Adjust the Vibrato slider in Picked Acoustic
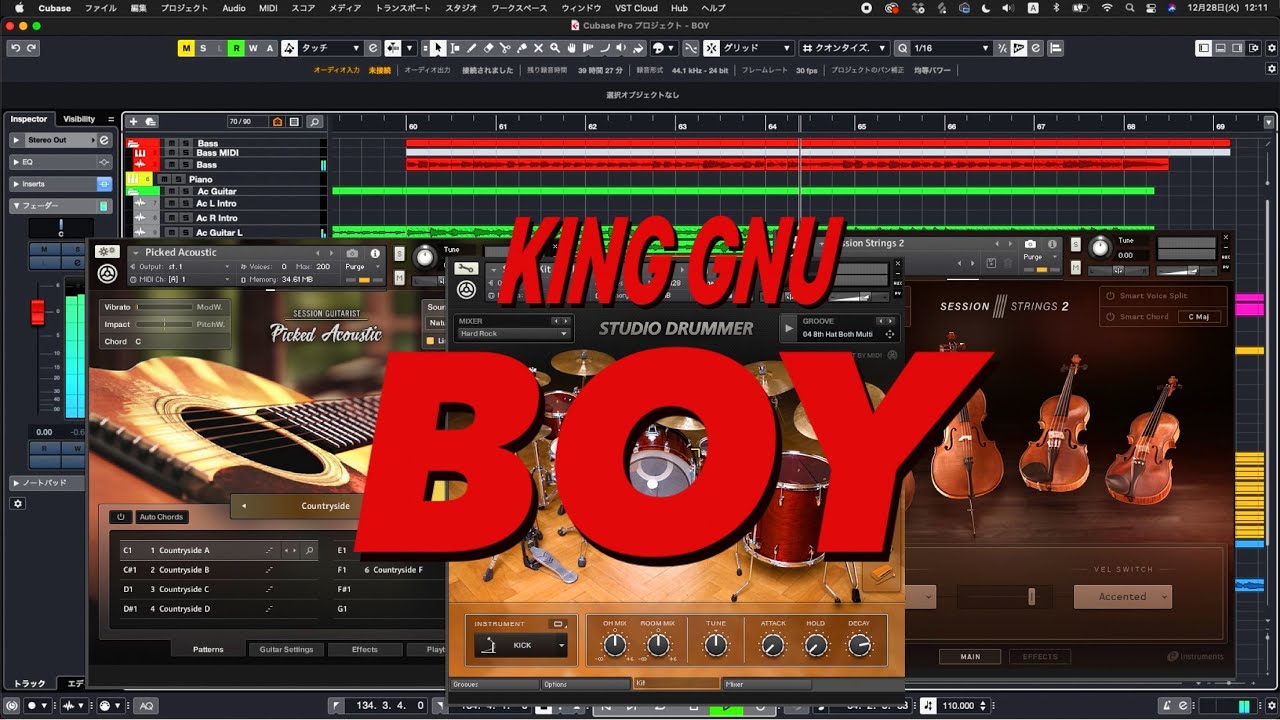The height and width of the screenshot is (720, 1280). pos(163,307)
